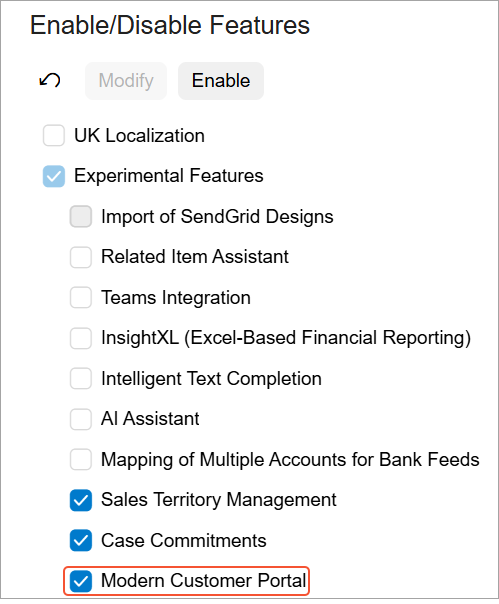This screenshot has width=499, height=604.
Task: Click the Enable button
Action: [x=221, y=81]
